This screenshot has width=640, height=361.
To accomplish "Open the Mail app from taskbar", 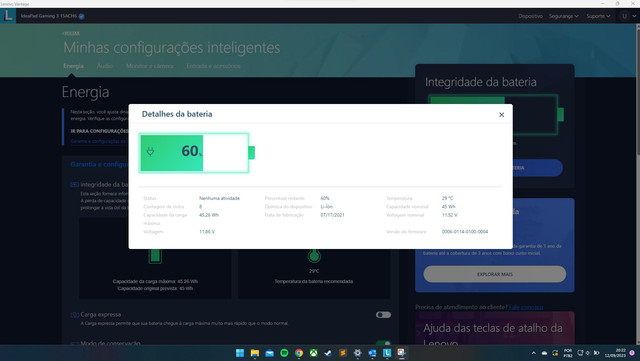I will (269, 353).
